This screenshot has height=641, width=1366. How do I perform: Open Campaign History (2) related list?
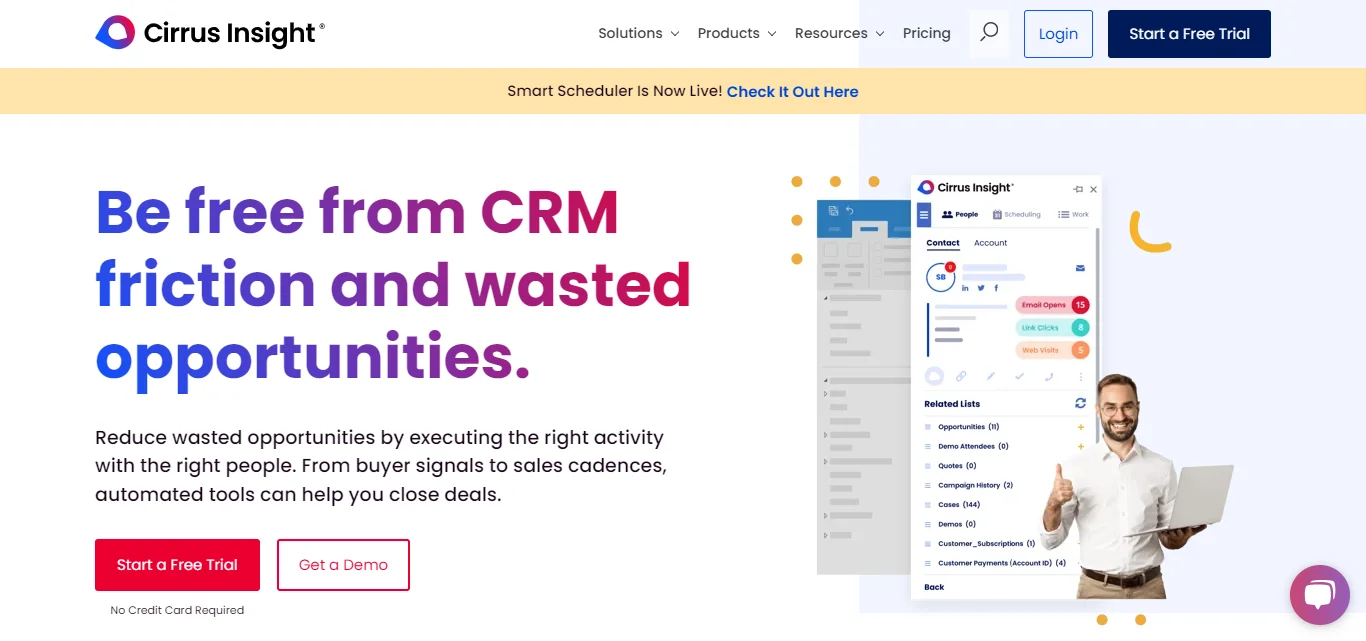[x=975, y=485]
